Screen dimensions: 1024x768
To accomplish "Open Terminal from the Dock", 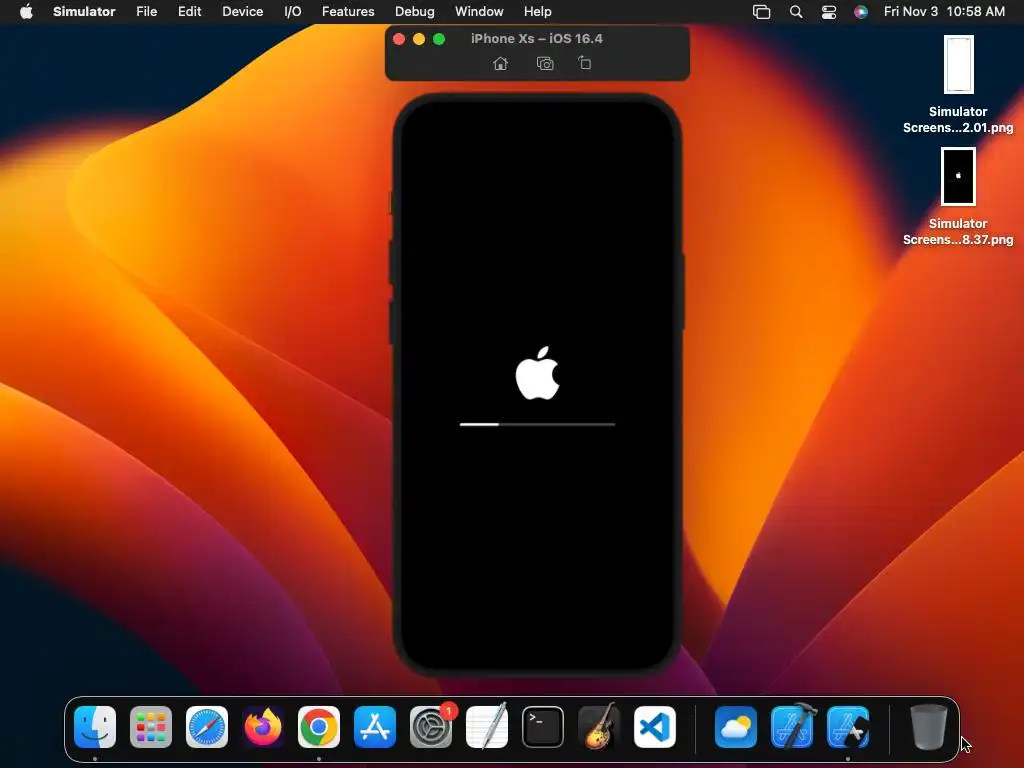I will pos(543,727).
